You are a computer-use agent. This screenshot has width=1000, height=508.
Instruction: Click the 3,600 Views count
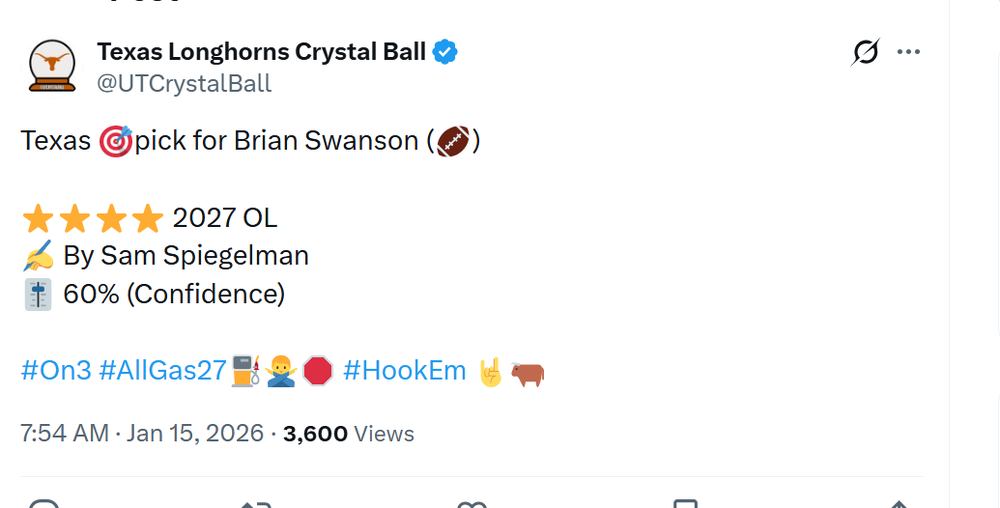pos(348,433)
